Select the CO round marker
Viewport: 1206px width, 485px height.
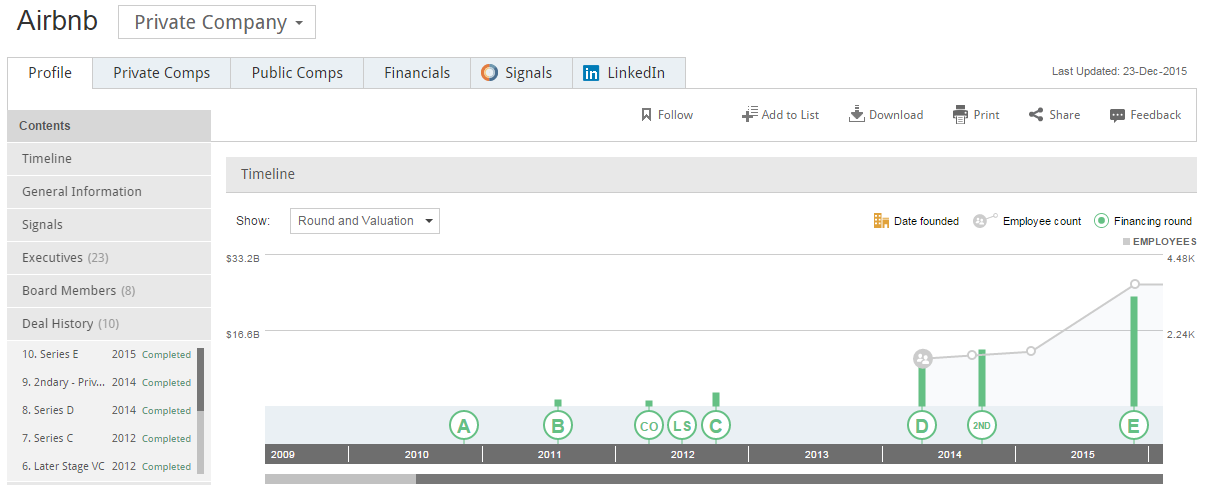click(649, 426)
